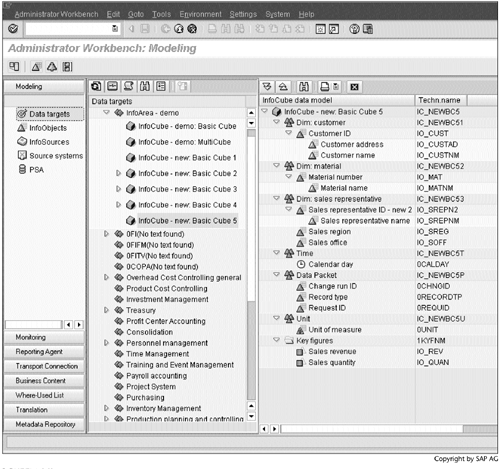Click the navigation window toggle icon below title
This screenshot has width=500, height=470.
(x=14, y=67)
